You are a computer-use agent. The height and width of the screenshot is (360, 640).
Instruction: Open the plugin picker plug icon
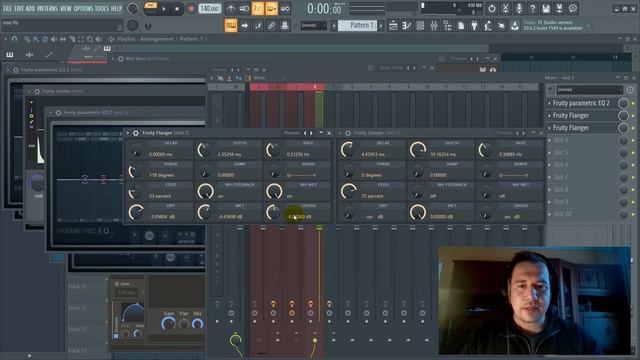click(x=474, y=26)
